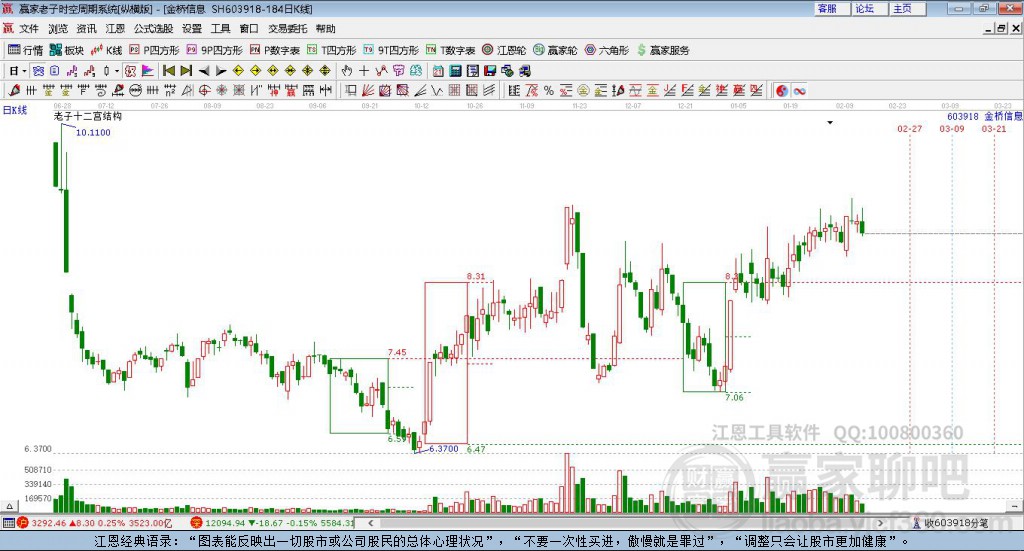
Task: Open the T数字表 number table
Action: [451, 50]
